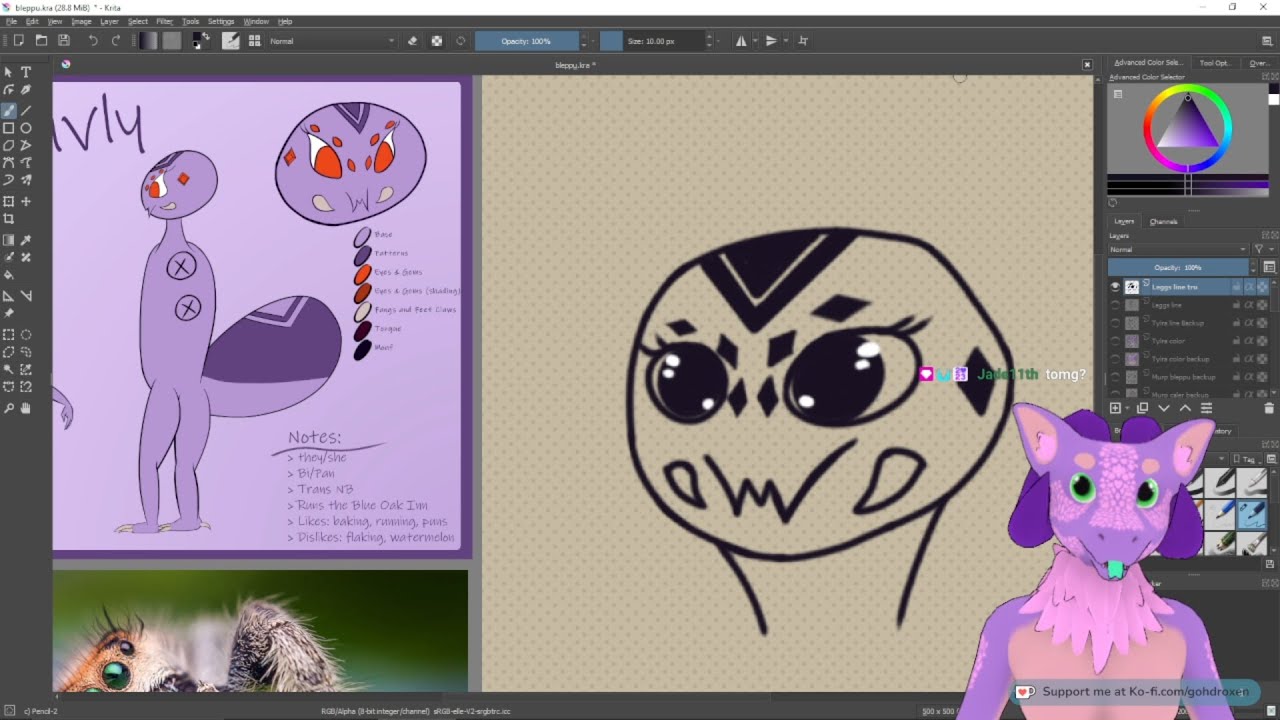
Task: Open the Tool Options docker tab
Action: click(x=1215, y=63)
